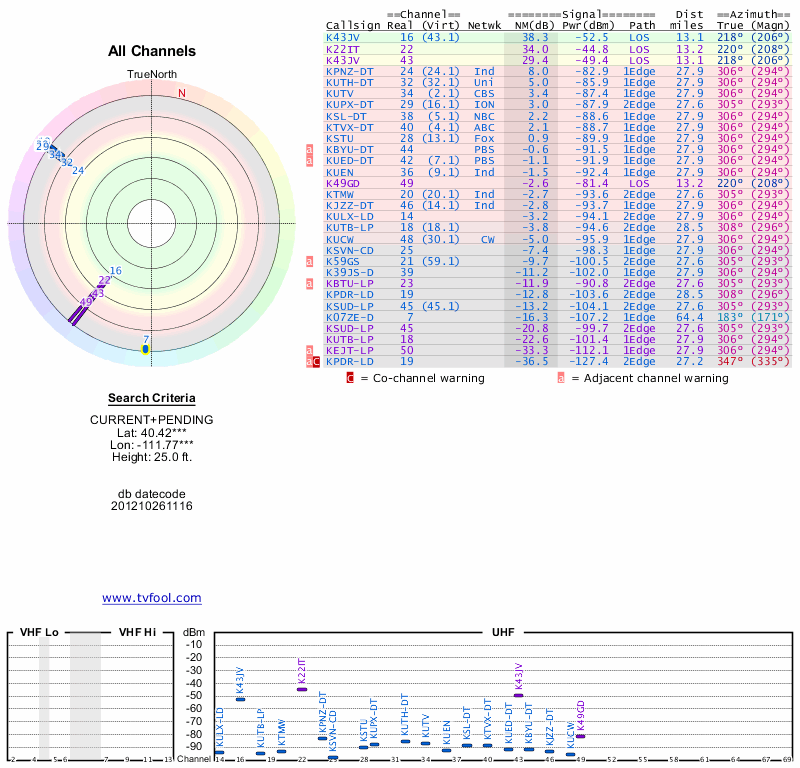Image resolution: width=800 pixels, height=768 pixels.
Task: Click the adjacent channel warning icon beside K59GS
Action: 310,261
